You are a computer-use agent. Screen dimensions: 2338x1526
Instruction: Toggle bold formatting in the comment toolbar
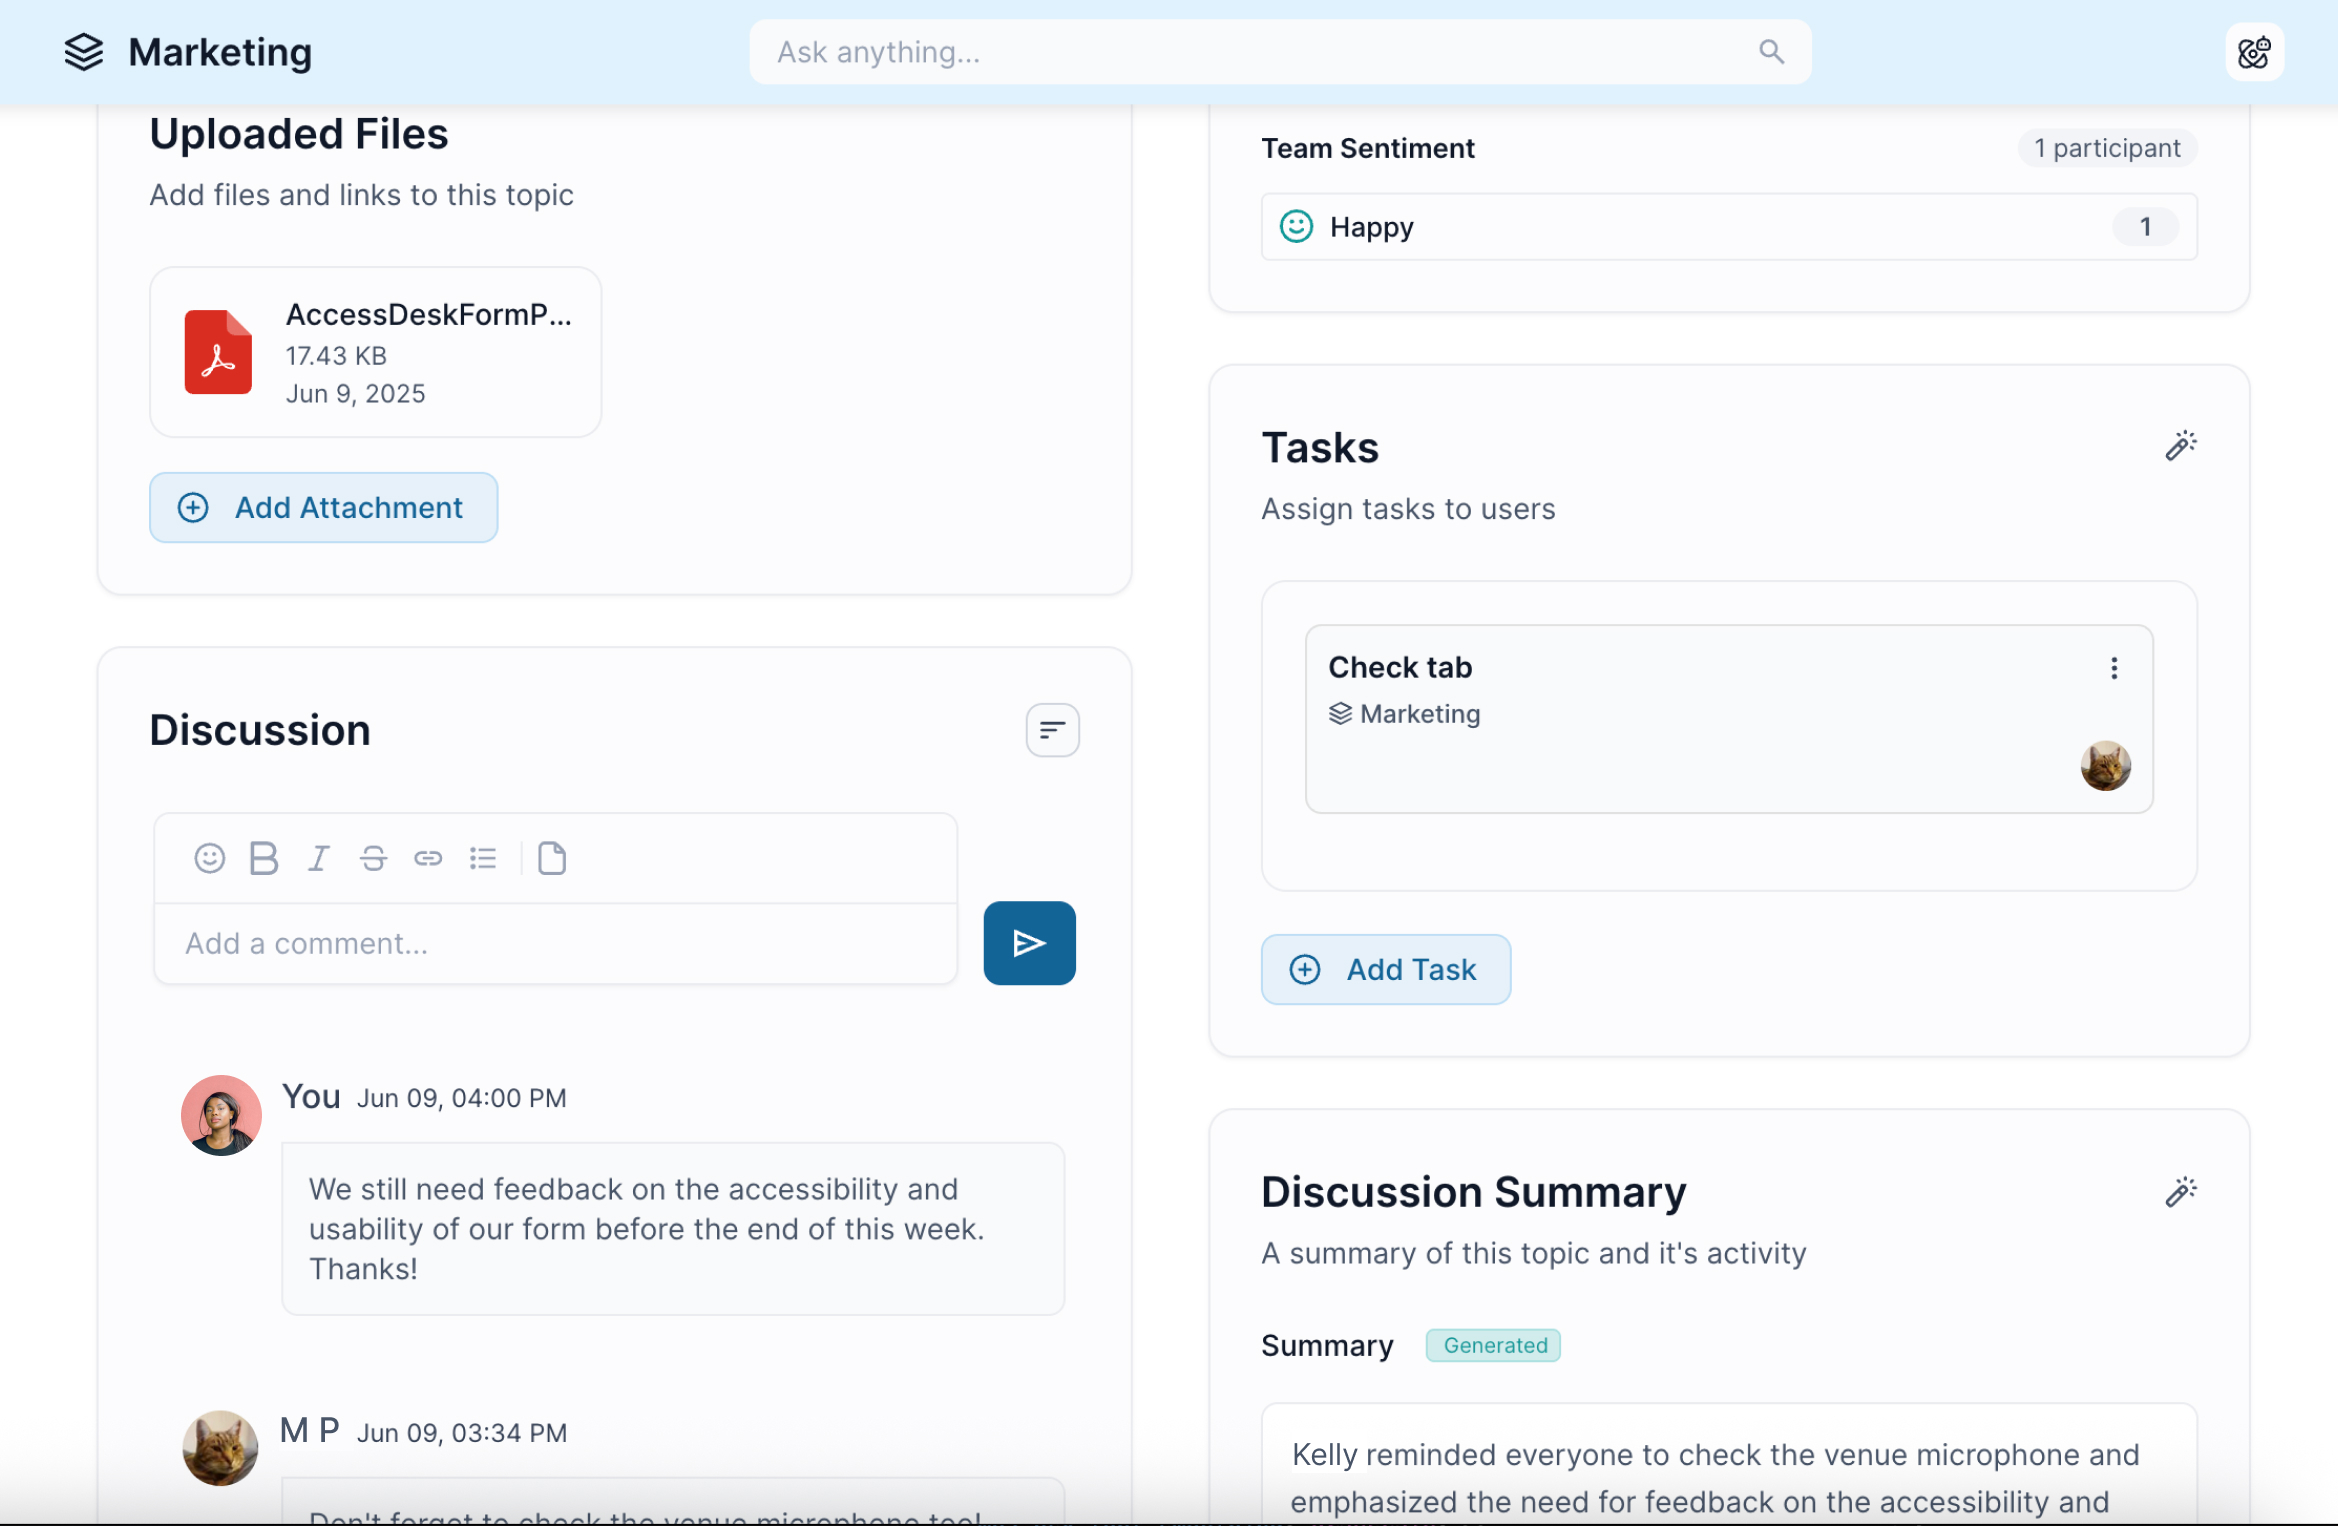click(x=263, y=858)
